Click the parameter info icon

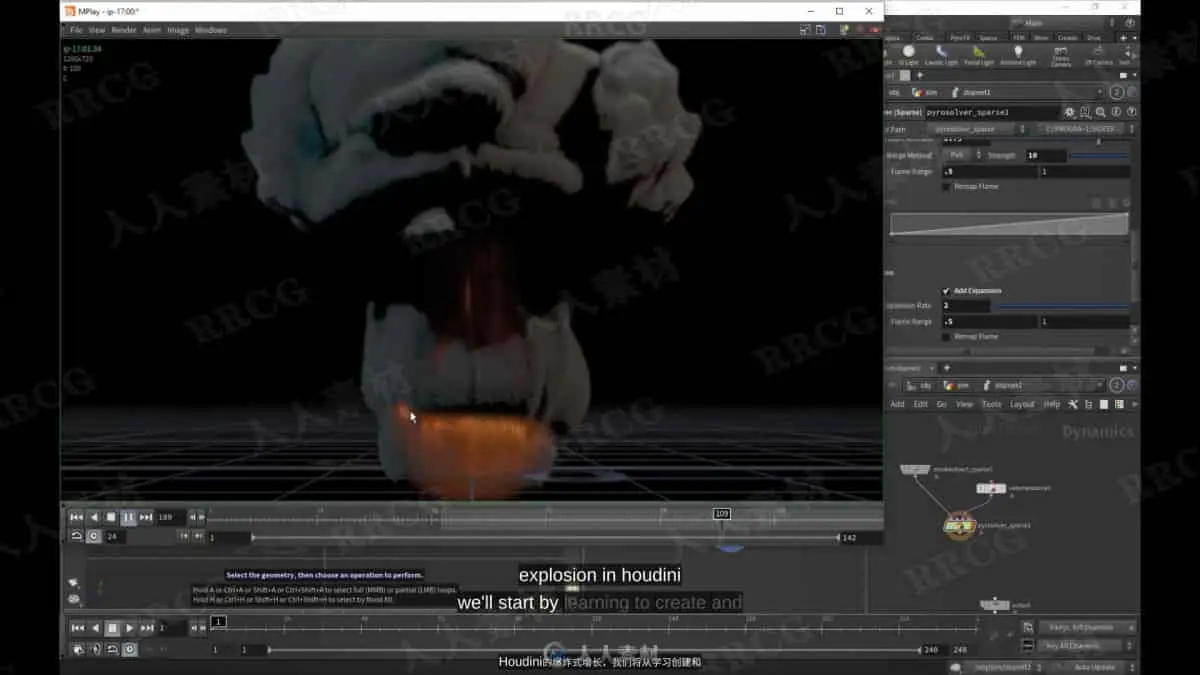(1114, 112)
